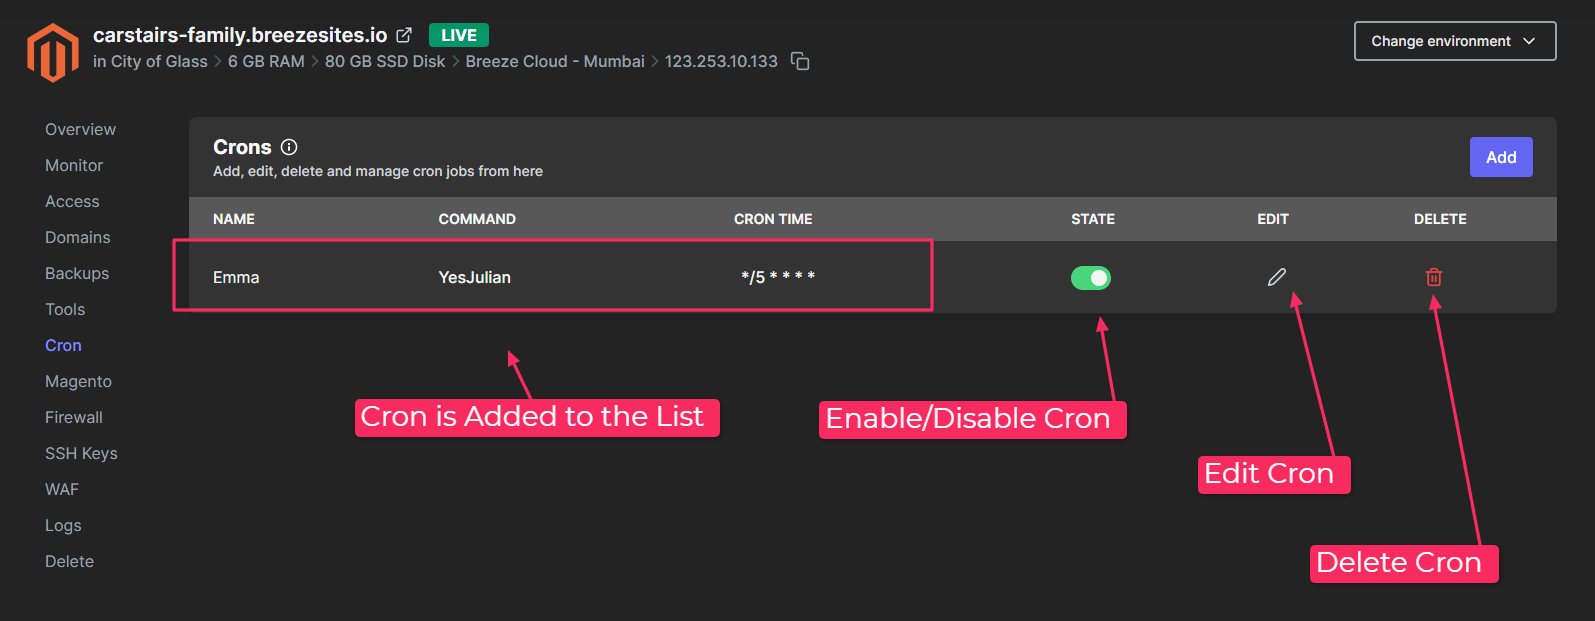Go to Firewall section
Viewport: 1595px width, 621px height.
click(74, 417)
